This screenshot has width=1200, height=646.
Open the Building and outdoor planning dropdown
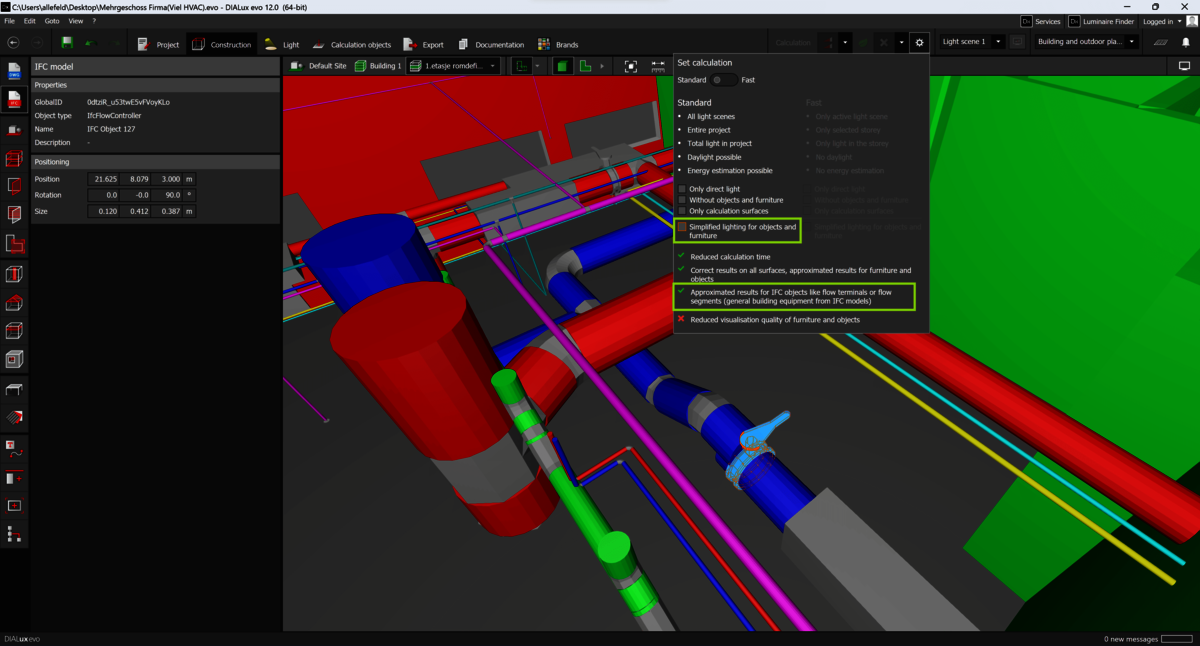pos(1134,43)
